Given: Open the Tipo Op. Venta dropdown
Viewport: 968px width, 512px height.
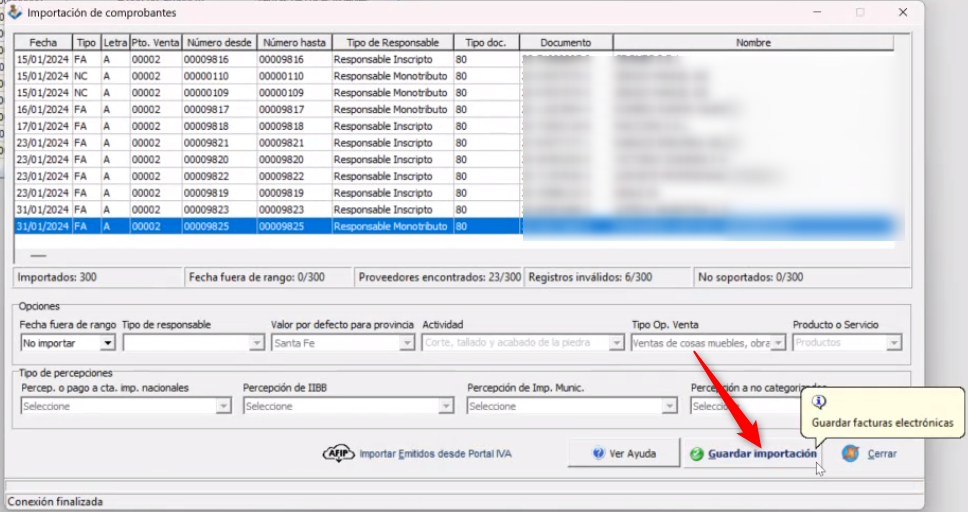Looking at the screenshot, I should [x=777, y=343].
